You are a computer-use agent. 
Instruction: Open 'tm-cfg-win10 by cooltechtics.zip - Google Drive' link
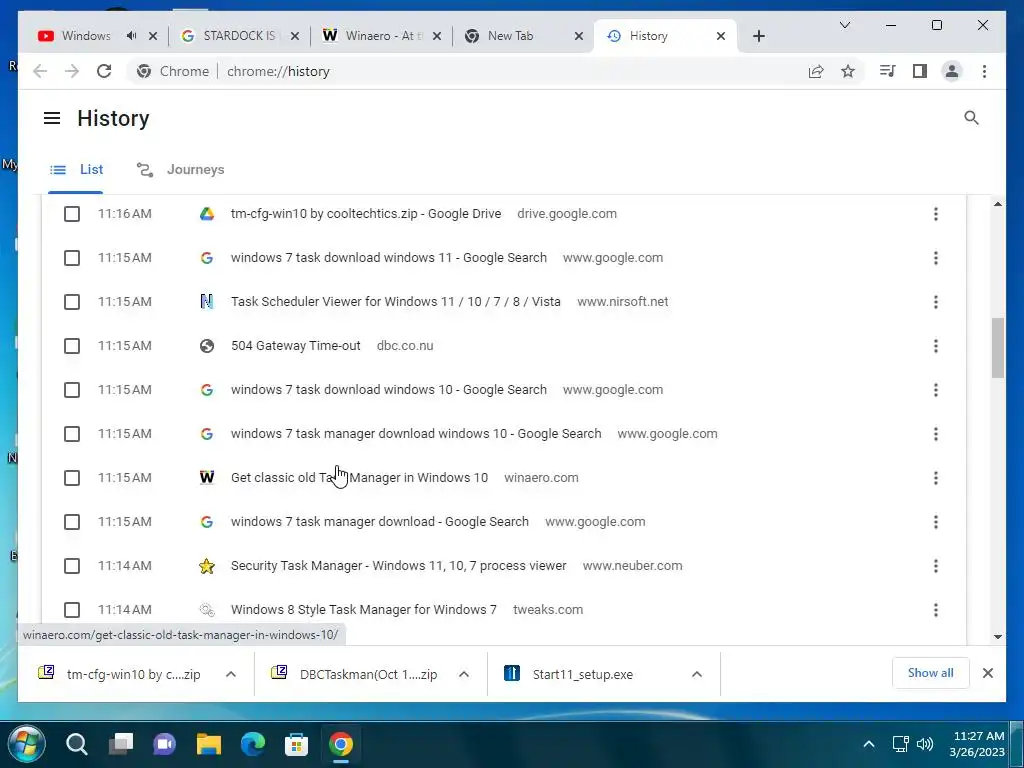366,214
